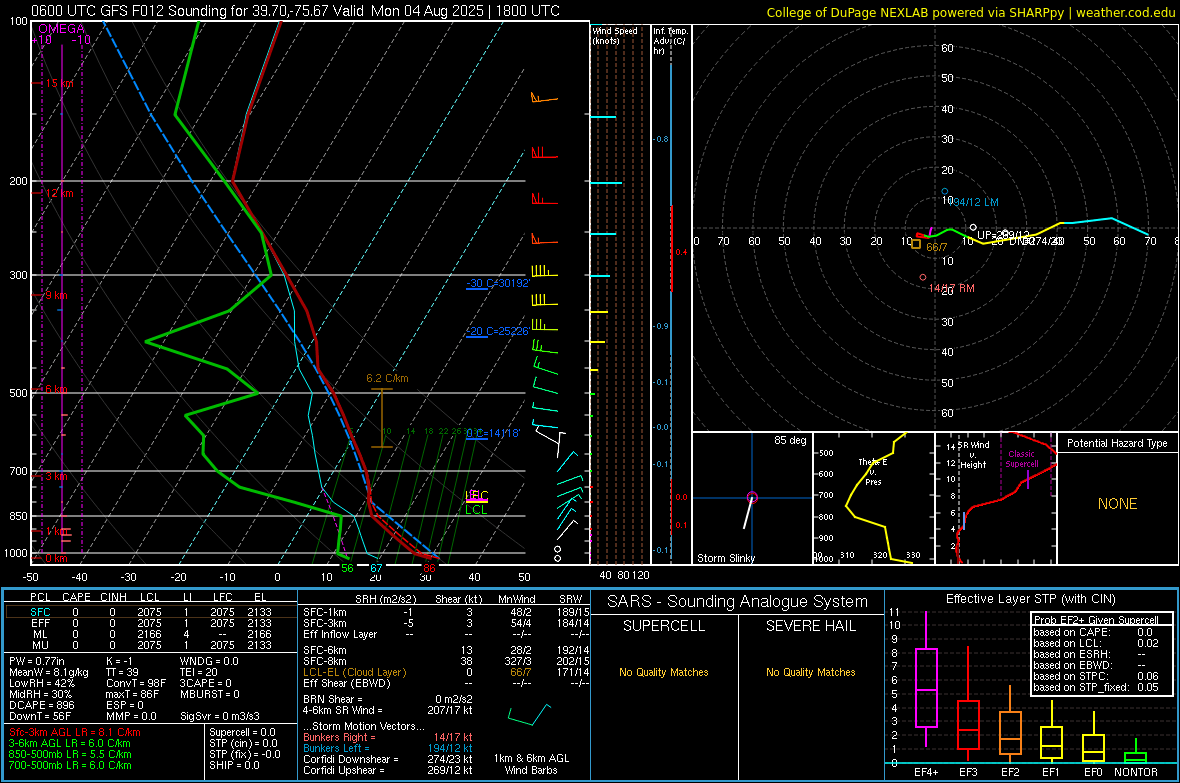The height and width of the screenshot is (783, 1180).
Task: Click the Theta-E v. Pres label
Action: pyautogui.click(x=873, y=471)
